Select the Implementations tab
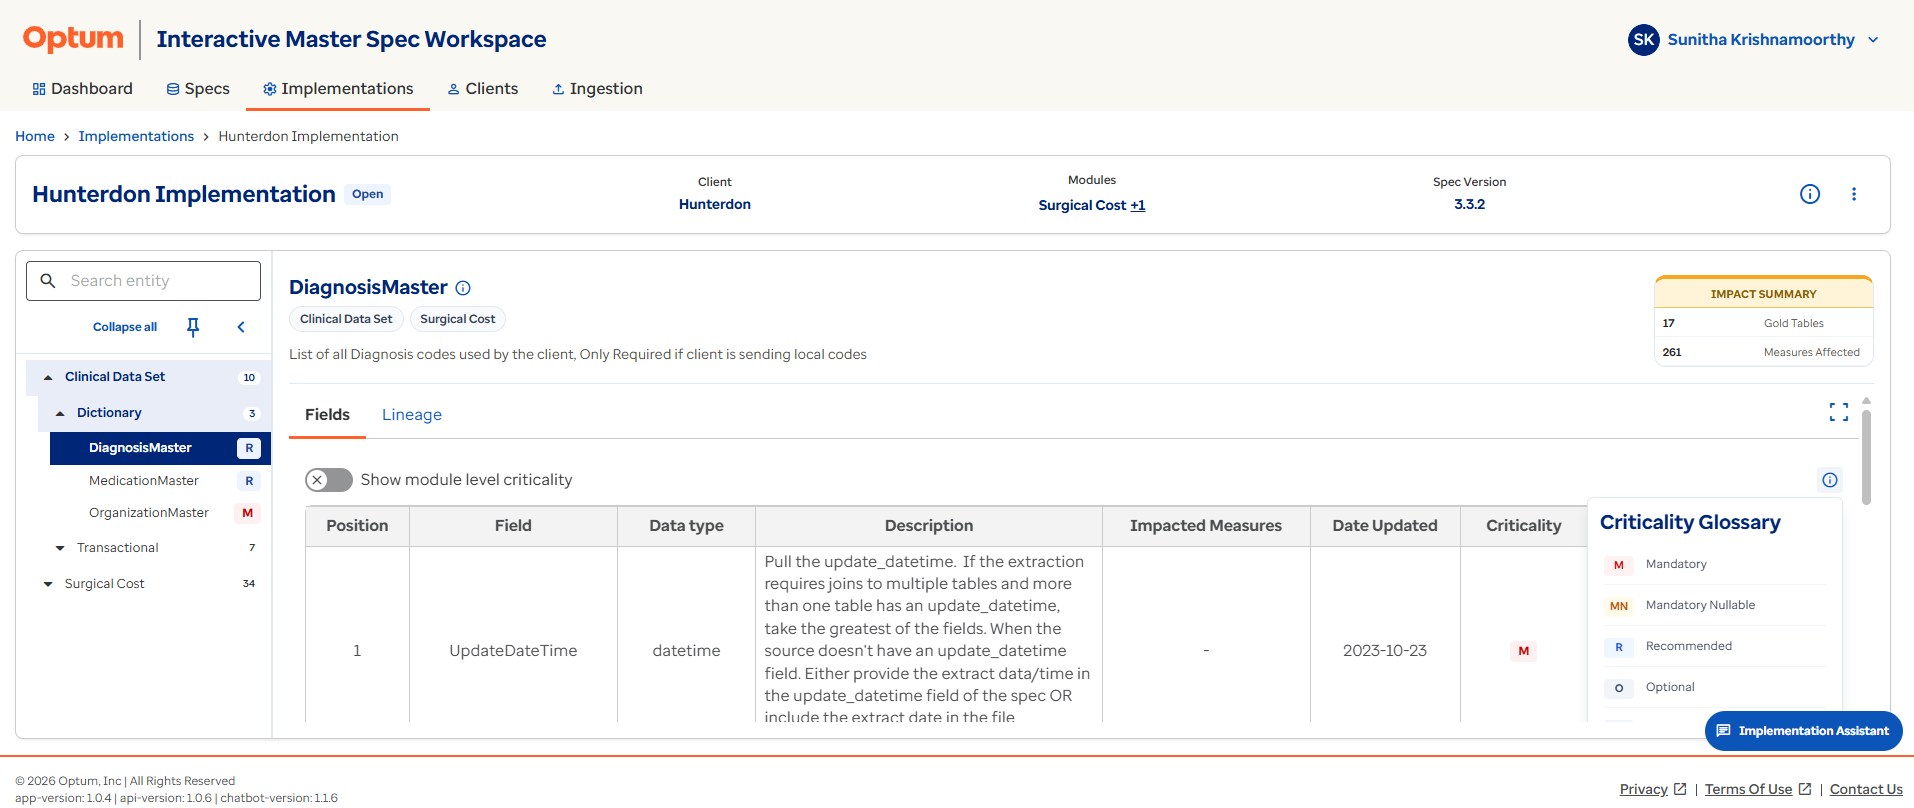This screenshot has height=808, width=1914. point(338,89)
